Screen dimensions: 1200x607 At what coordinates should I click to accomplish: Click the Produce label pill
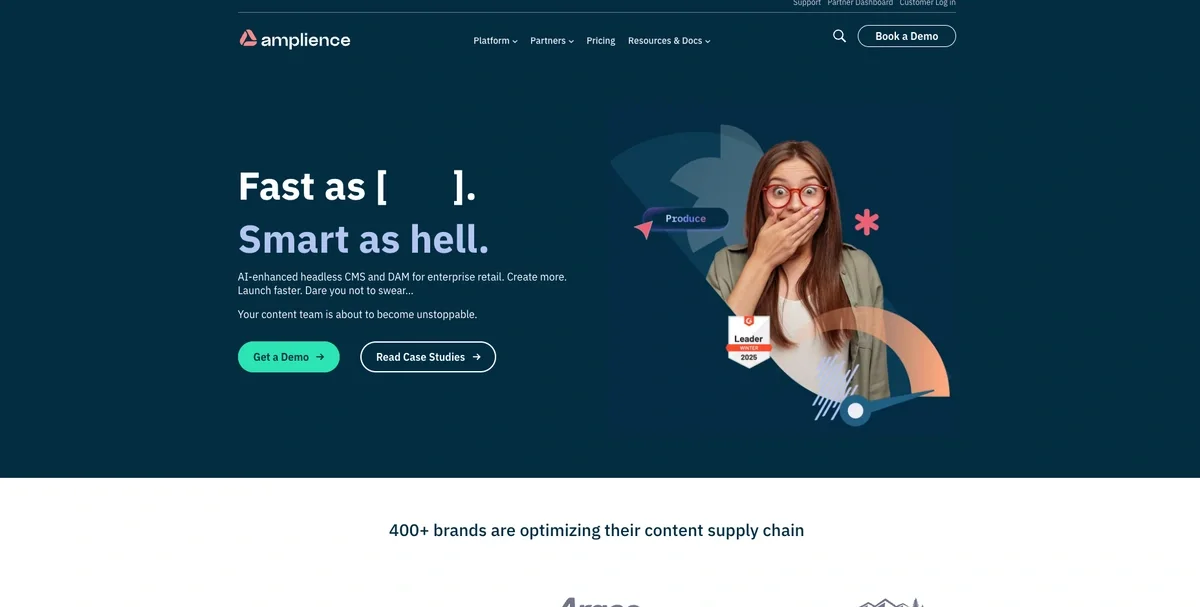[686, 218]
